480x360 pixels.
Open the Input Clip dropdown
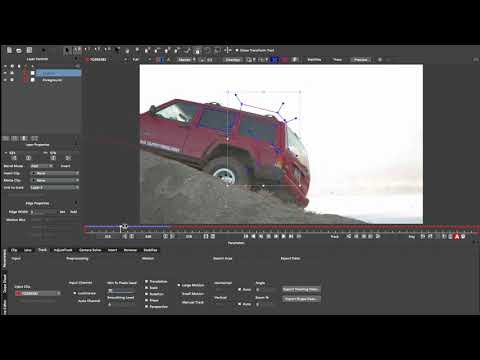tap(38, 293)
